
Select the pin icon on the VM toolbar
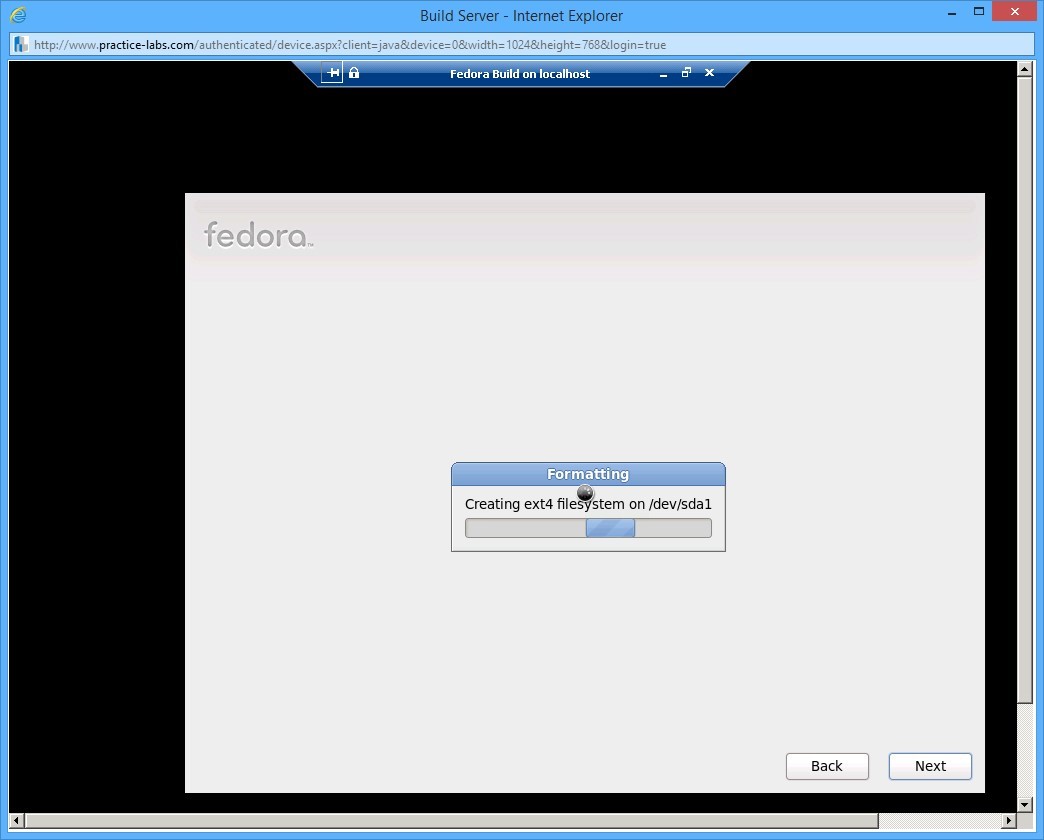[x=332, y=72]
